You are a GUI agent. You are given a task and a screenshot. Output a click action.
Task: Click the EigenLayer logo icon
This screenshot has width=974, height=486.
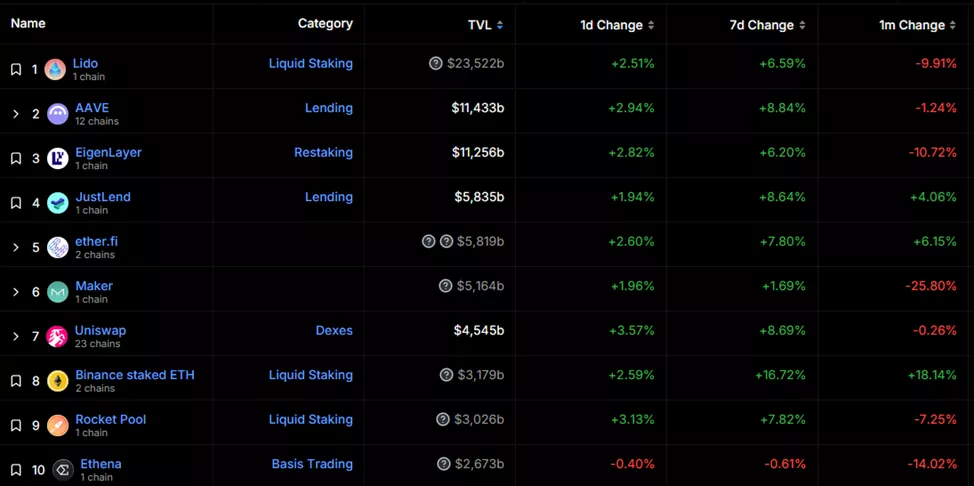tap(58, 158)
